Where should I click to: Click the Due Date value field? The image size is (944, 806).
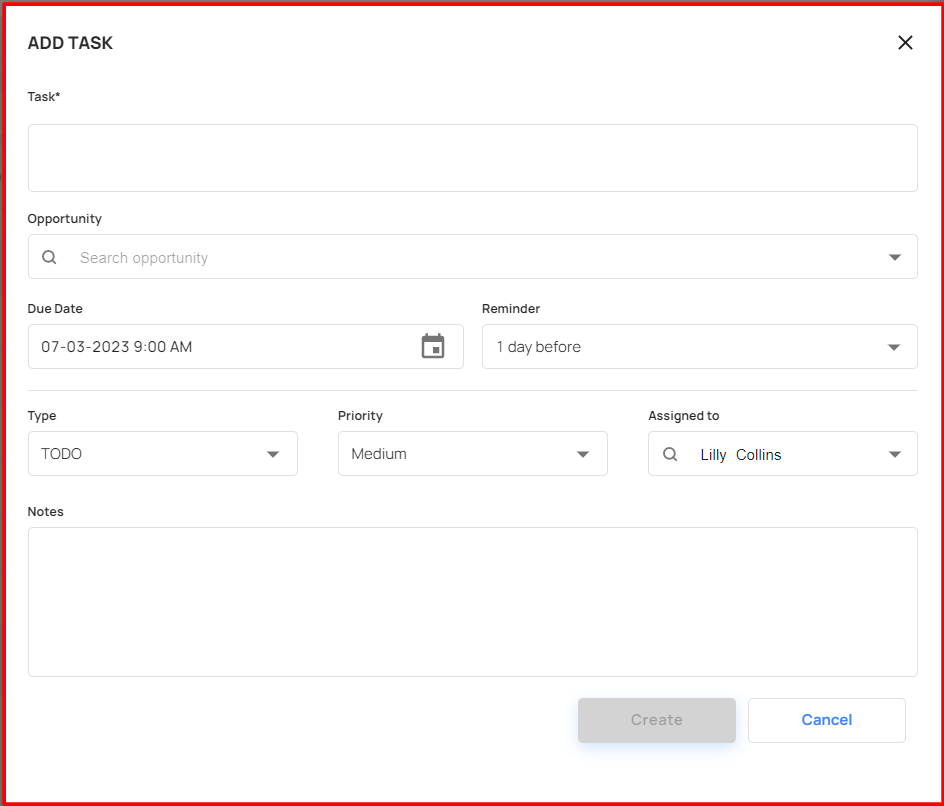point(246,347)
